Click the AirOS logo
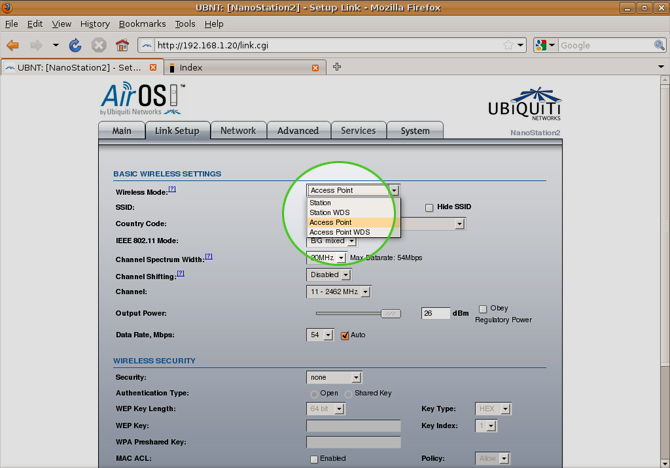This screenshot has width=670, height=468. point(143,98)
